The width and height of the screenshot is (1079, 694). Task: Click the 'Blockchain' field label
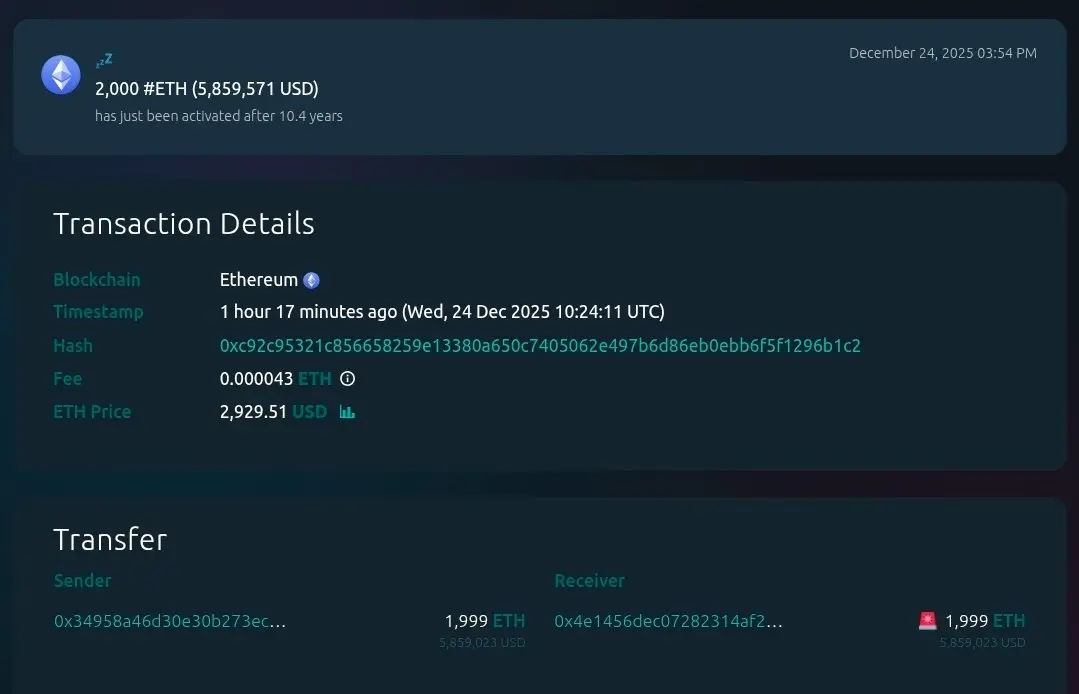97,280
